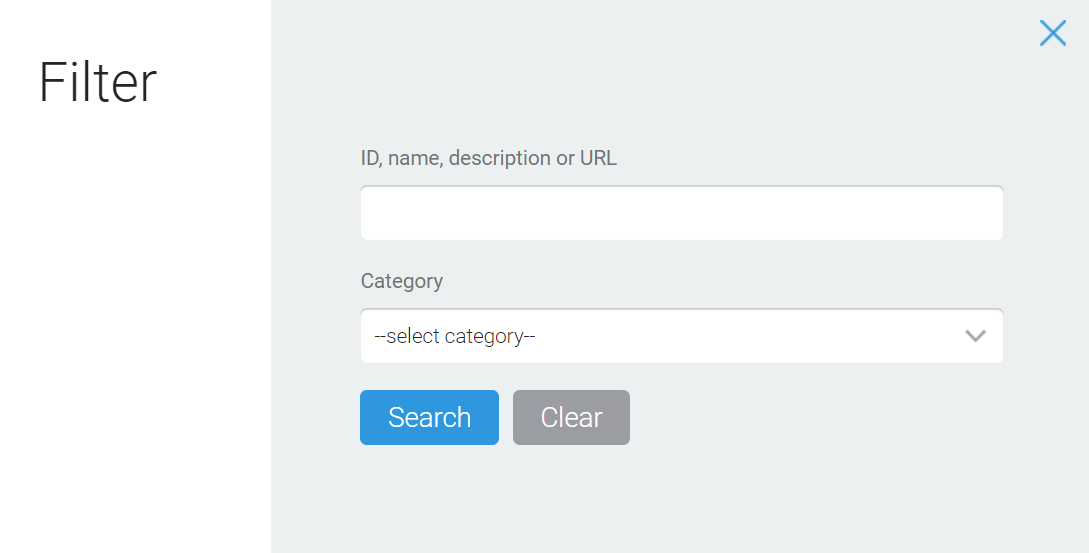The width and height of the screenshot is (1089, 553).
Task: Focus the ID, name, description or URL field
Action: point(681,213)
